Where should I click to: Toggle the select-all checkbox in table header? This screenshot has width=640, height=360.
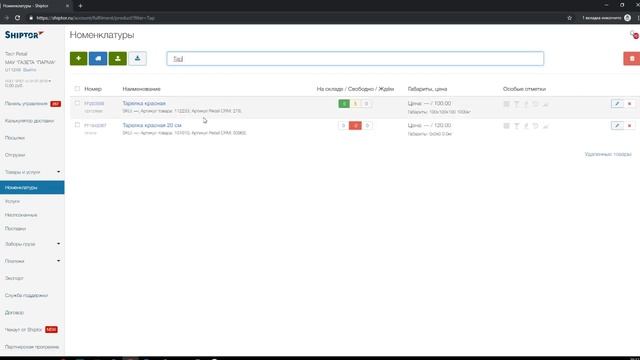tap(77, 89)
